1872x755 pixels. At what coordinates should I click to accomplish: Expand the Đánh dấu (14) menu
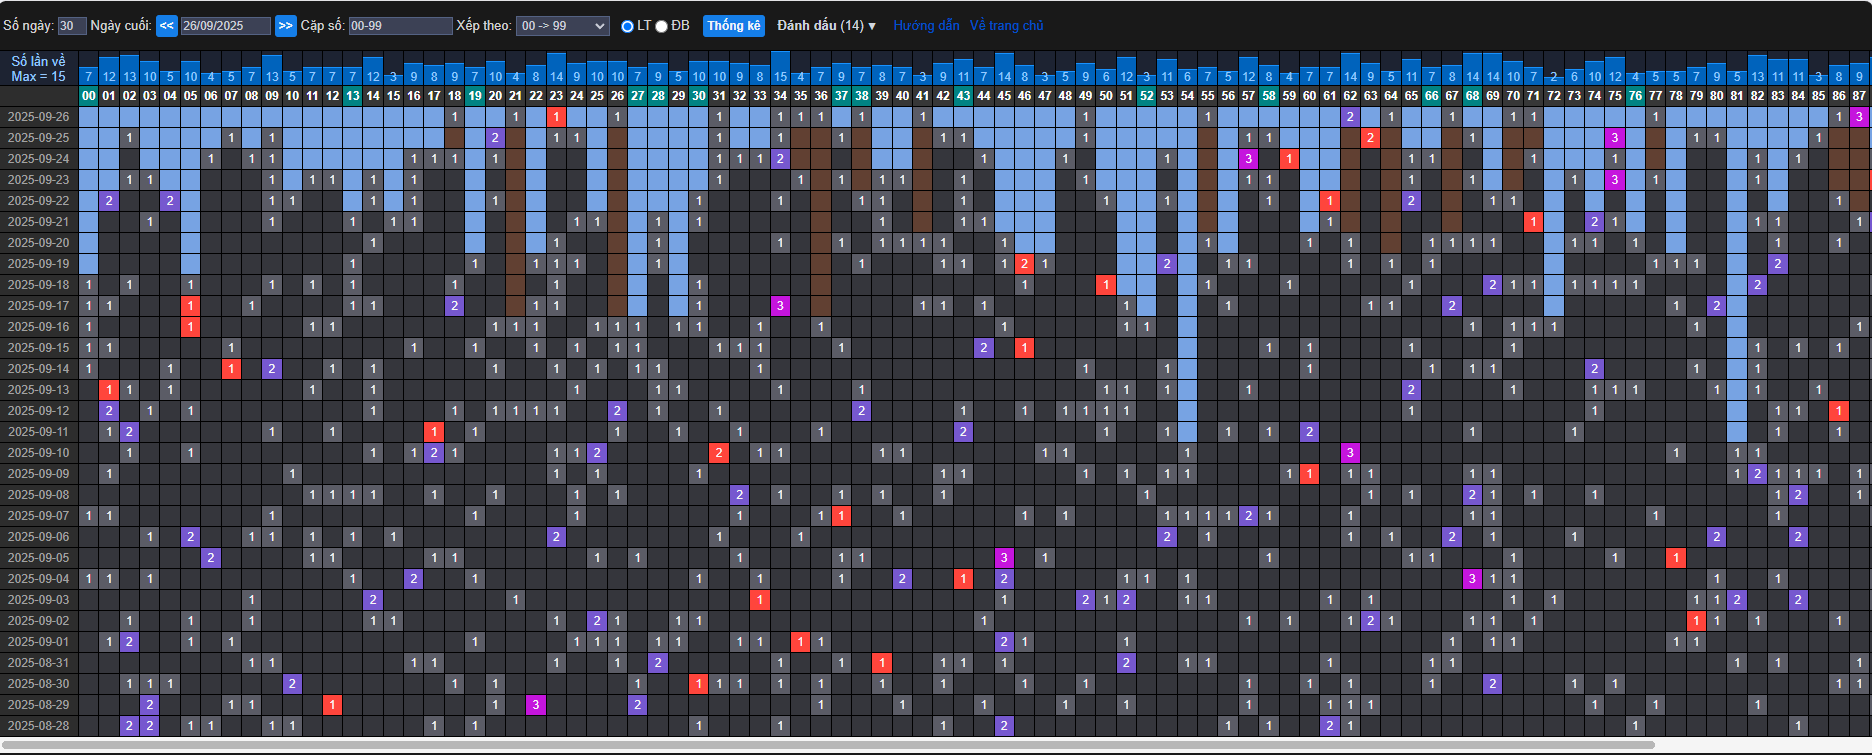pos(826,26)
